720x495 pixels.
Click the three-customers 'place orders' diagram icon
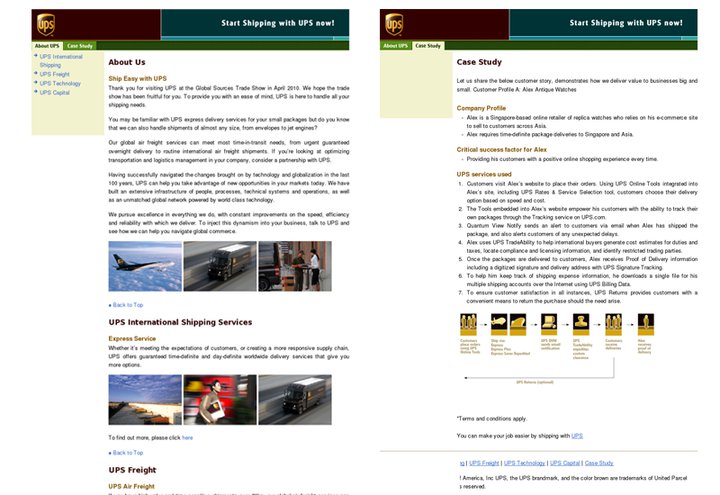(468, 324)
